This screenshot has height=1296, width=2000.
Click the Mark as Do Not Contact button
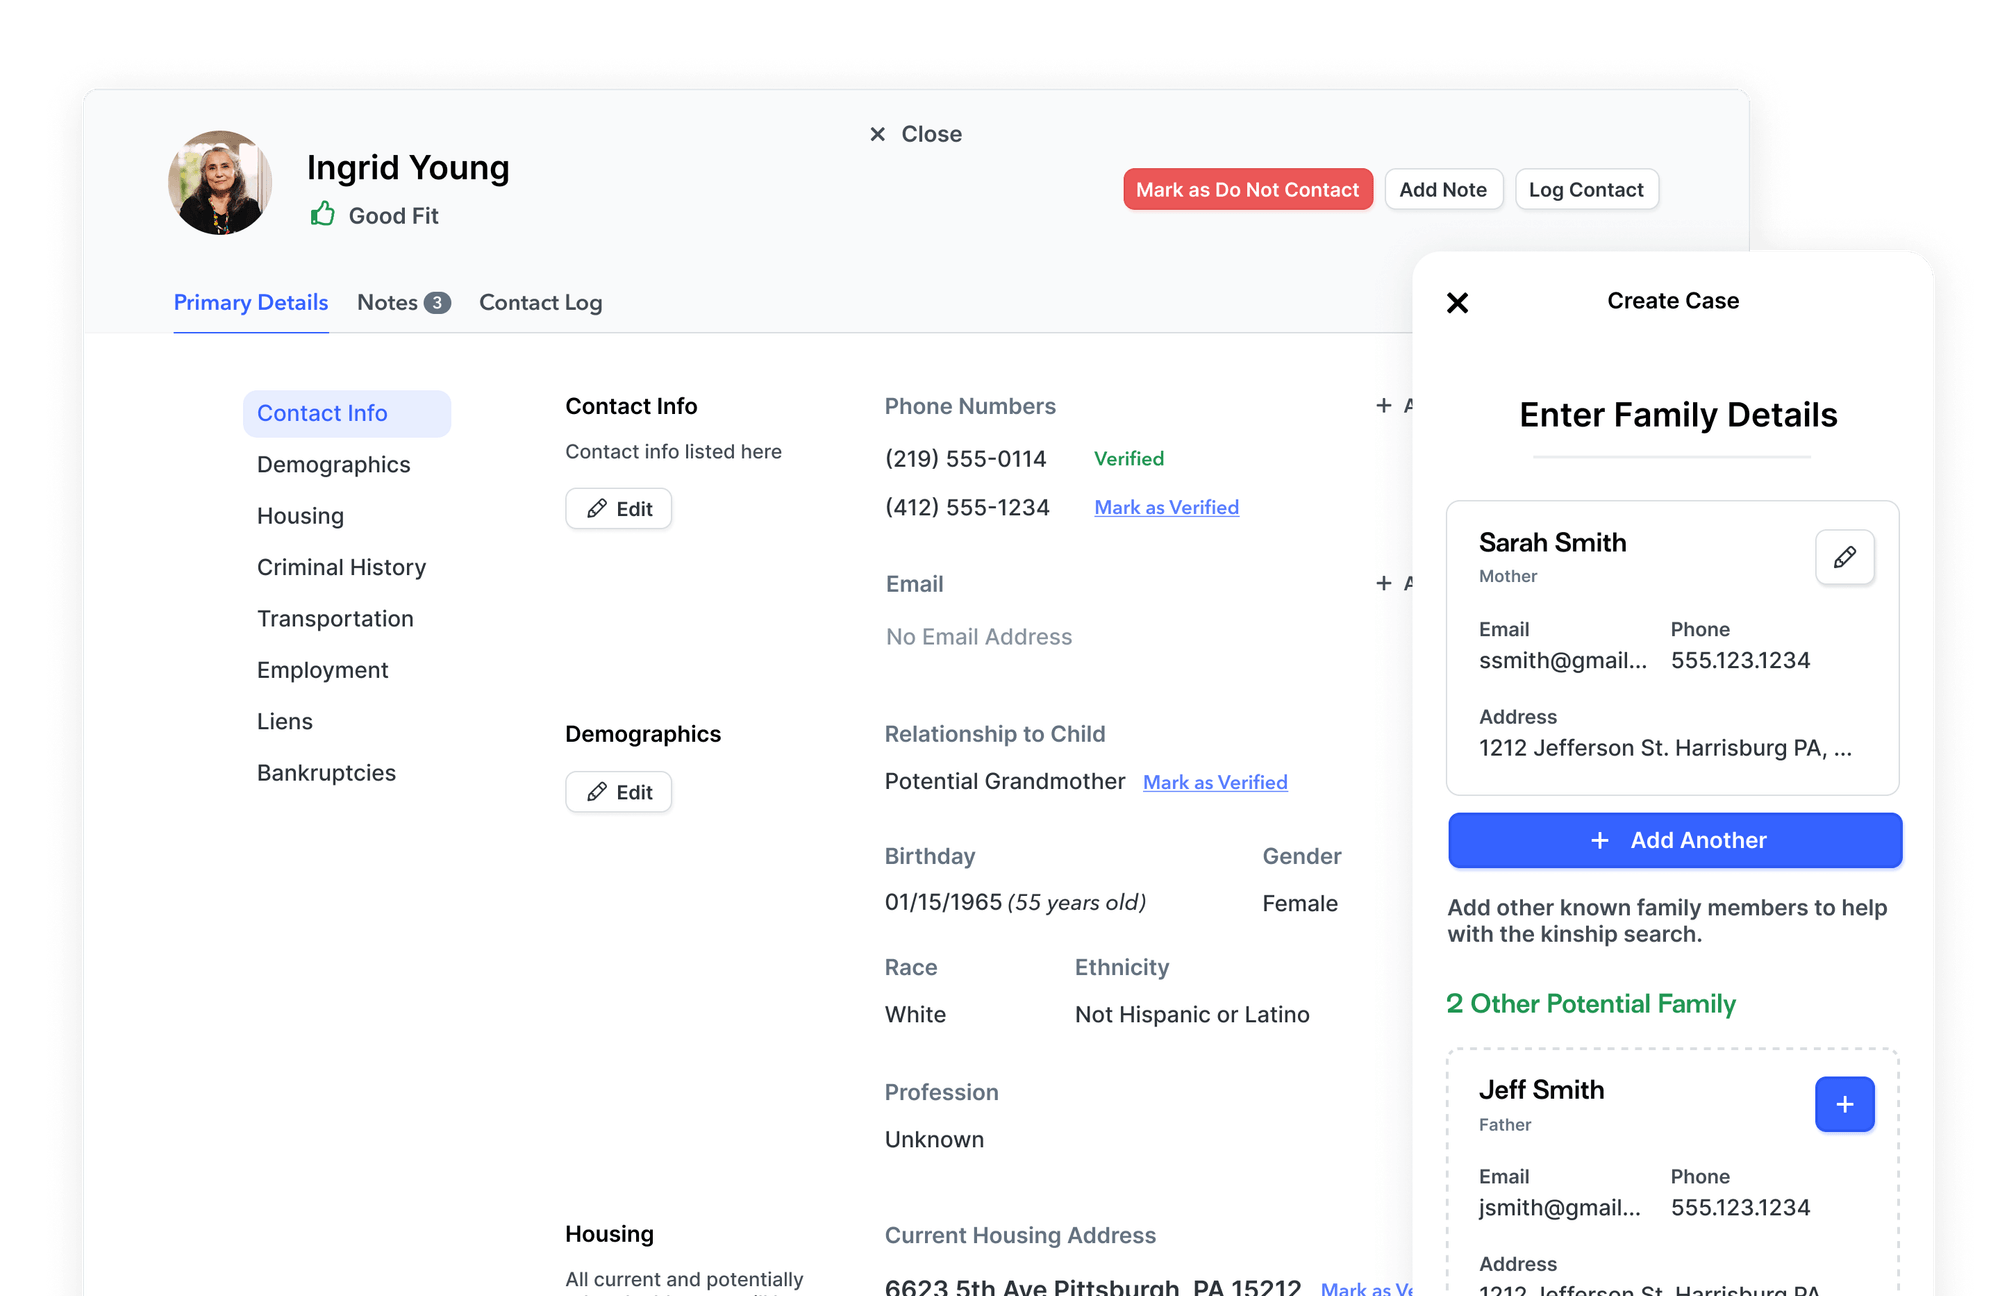coord(1247,189)
